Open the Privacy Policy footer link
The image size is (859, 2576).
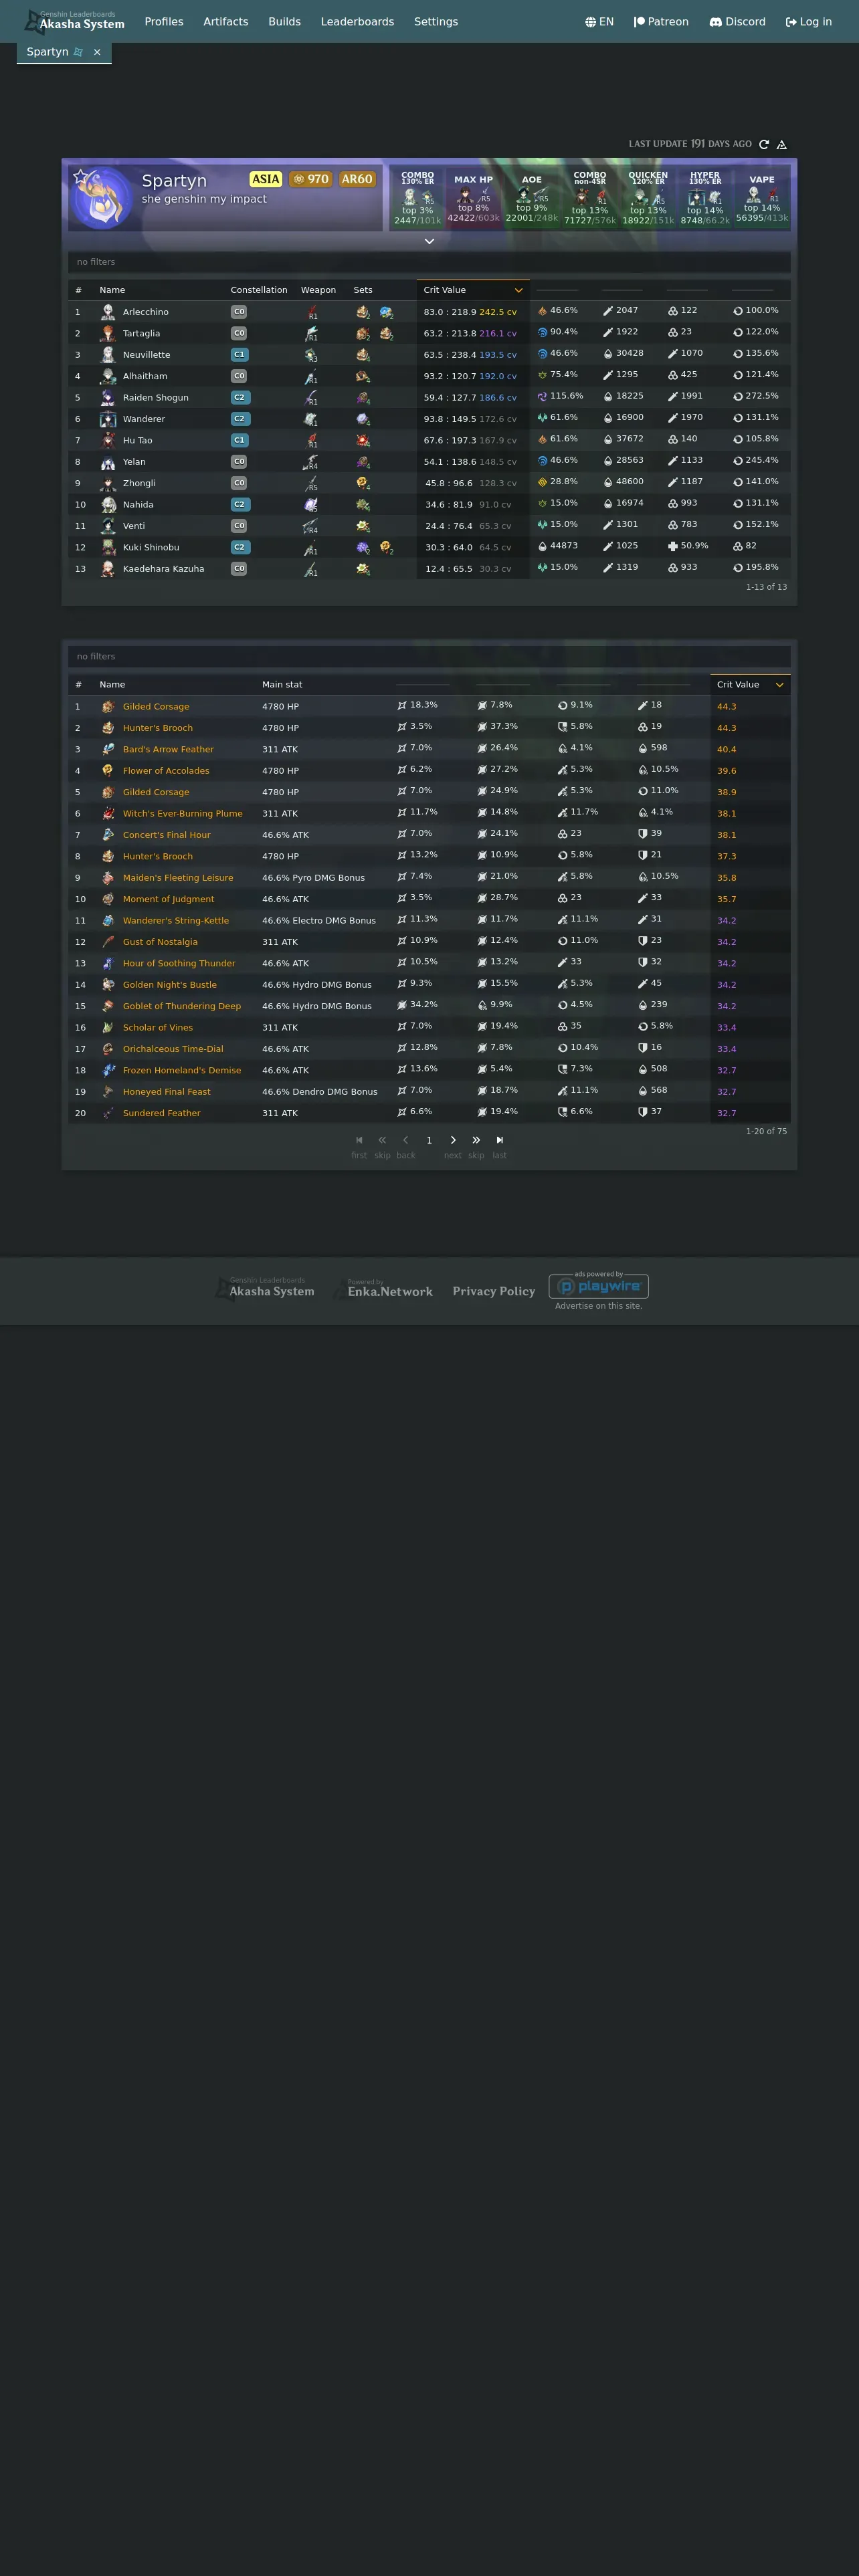pos(494,1291)
